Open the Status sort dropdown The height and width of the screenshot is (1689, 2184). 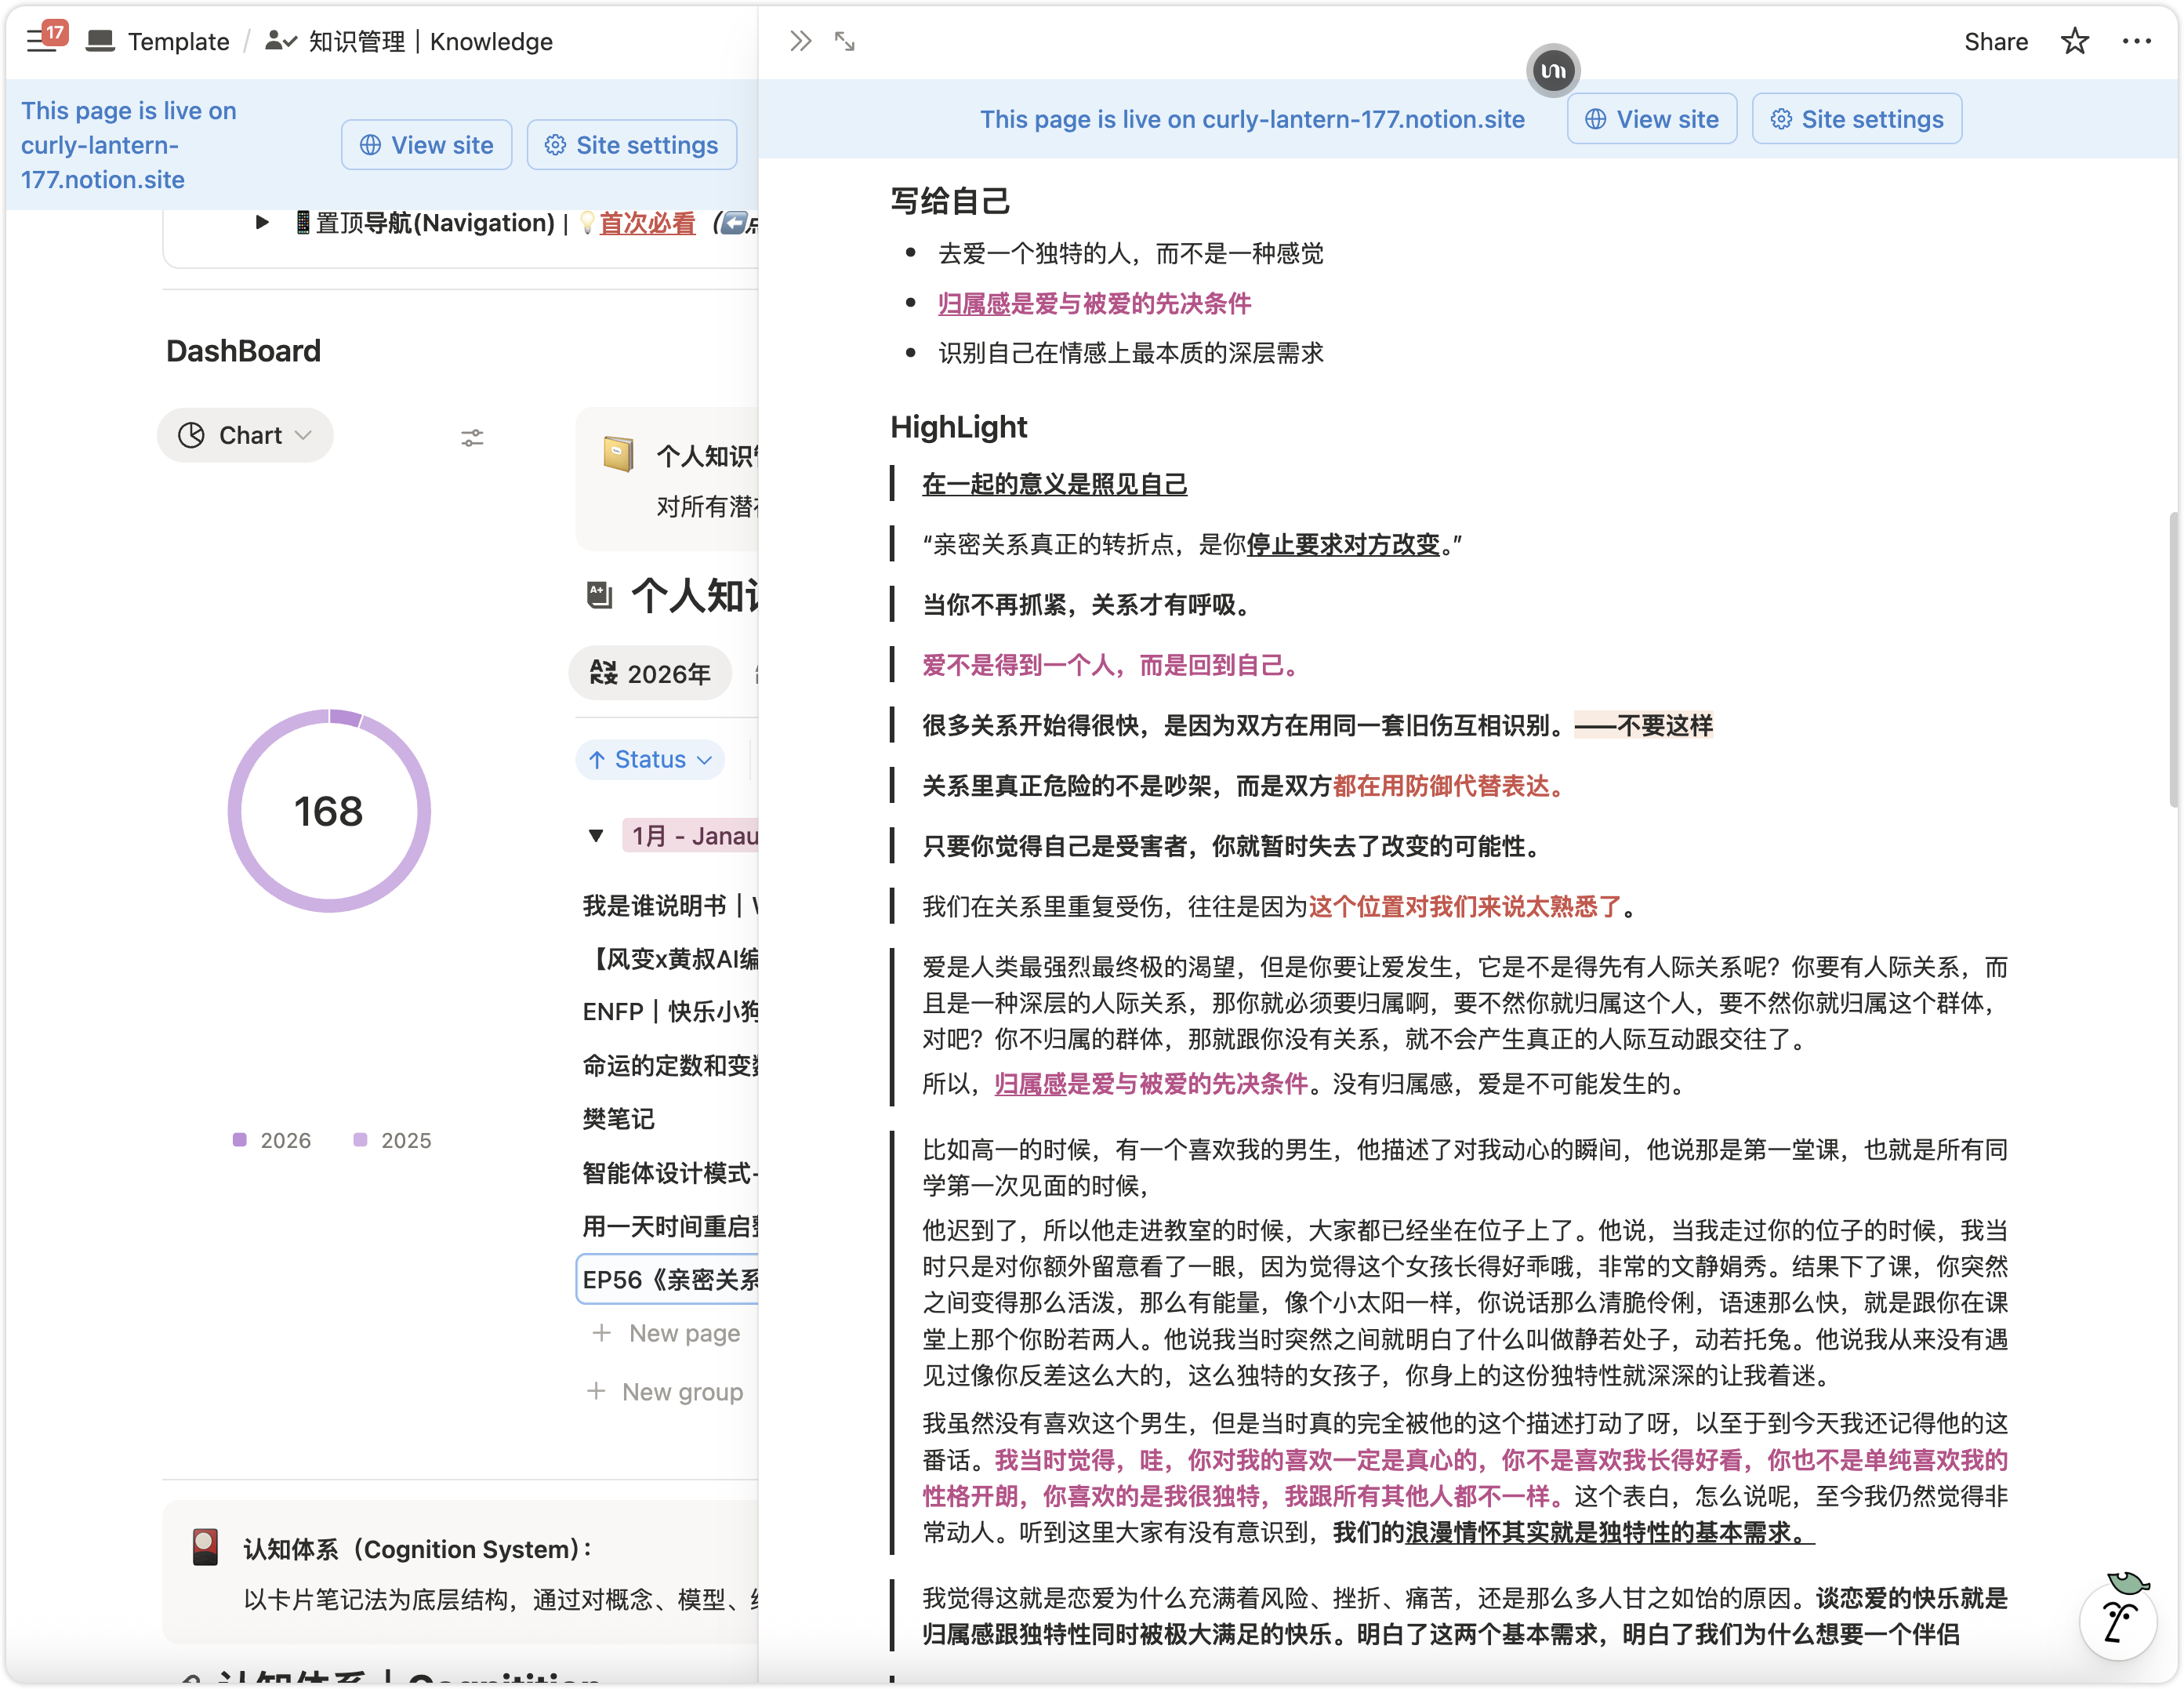click(x=650, y=759)
